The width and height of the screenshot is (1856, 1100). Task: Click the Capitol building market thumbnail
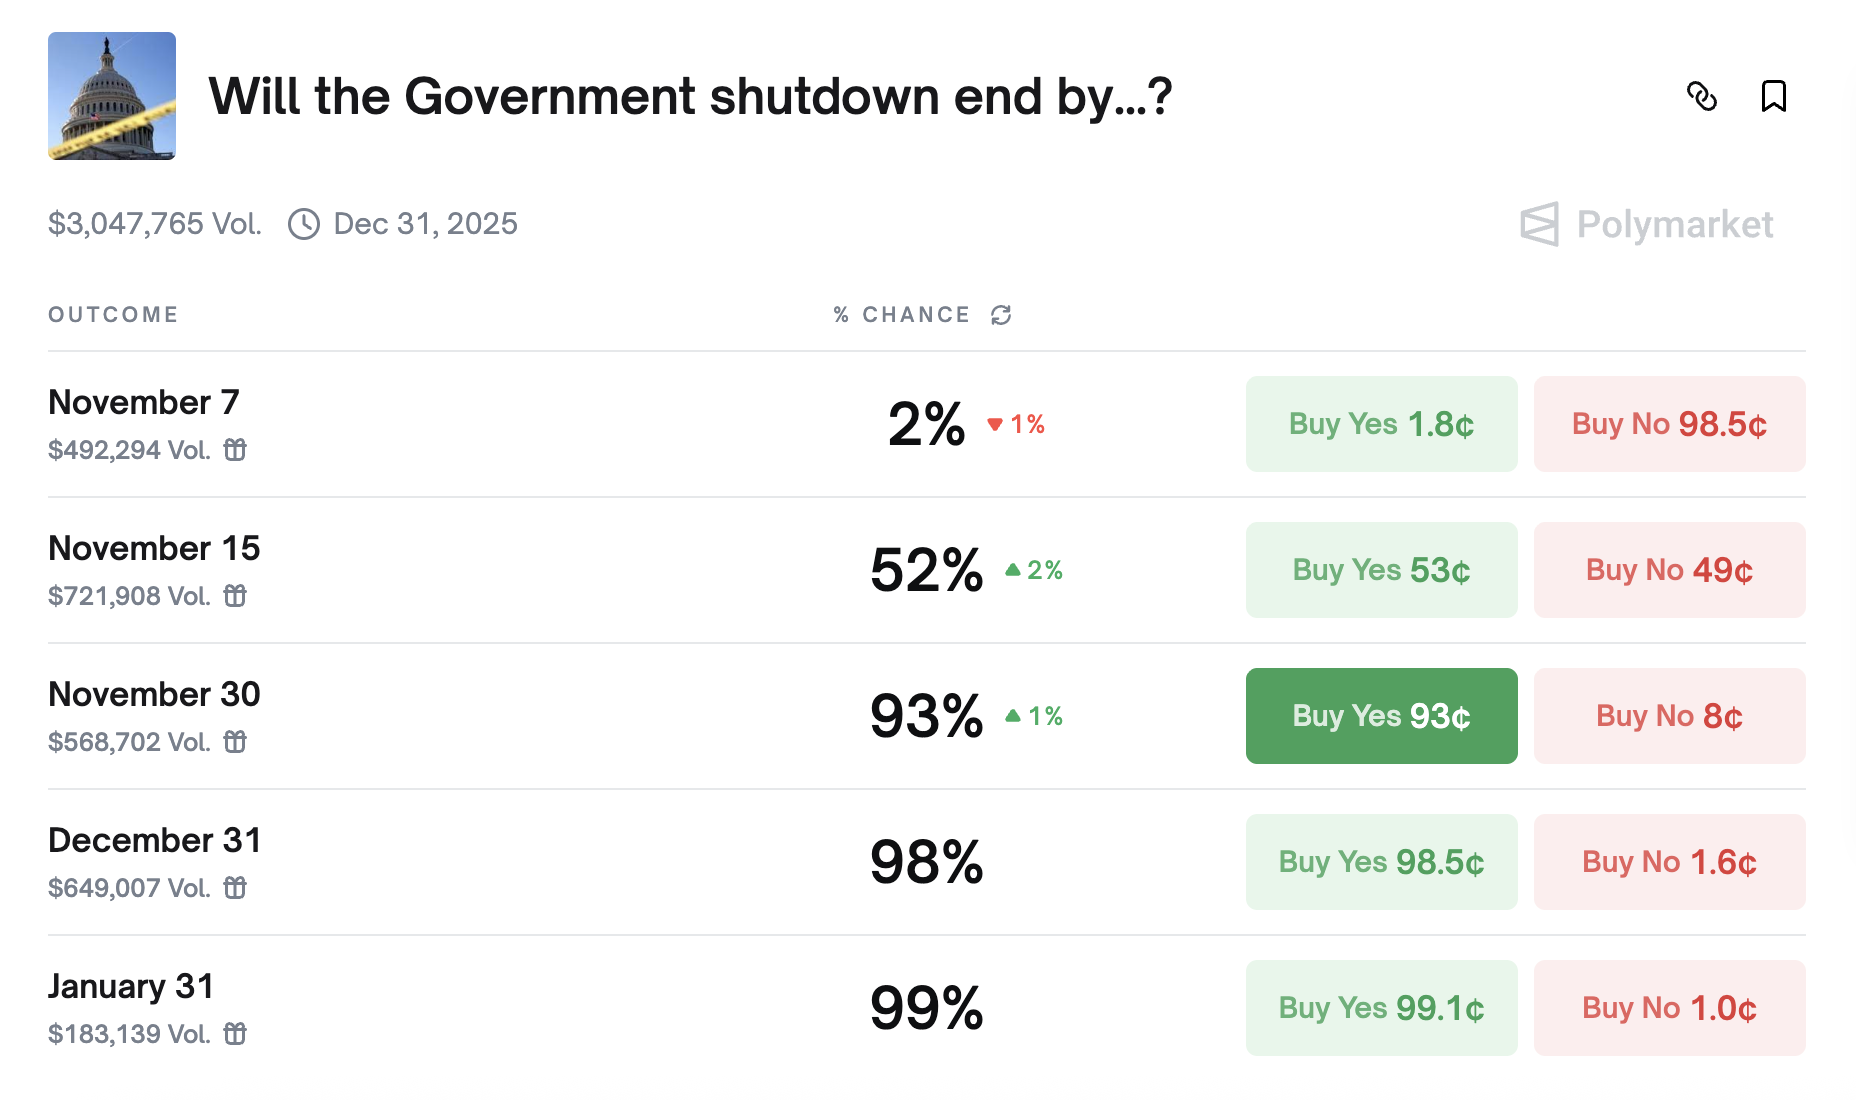pyautogui.click(x=112, y=96)
